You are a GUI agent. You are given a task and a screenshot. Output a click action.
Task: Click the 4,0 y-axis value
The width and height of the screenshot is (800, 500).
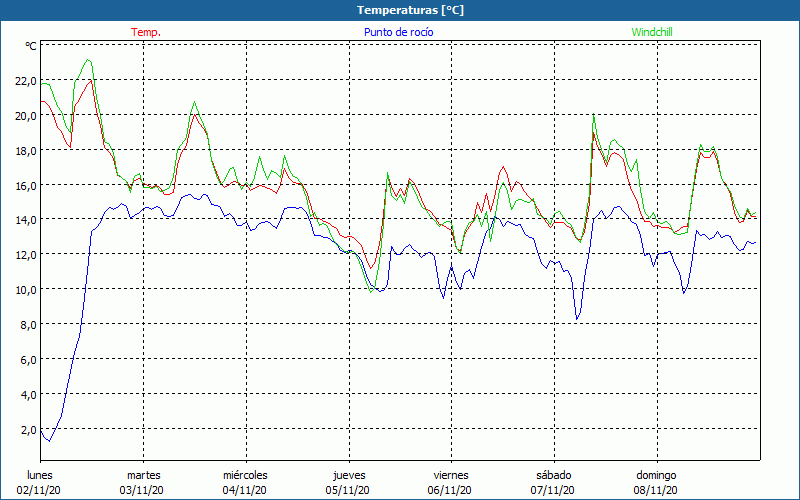coord(31,394)
